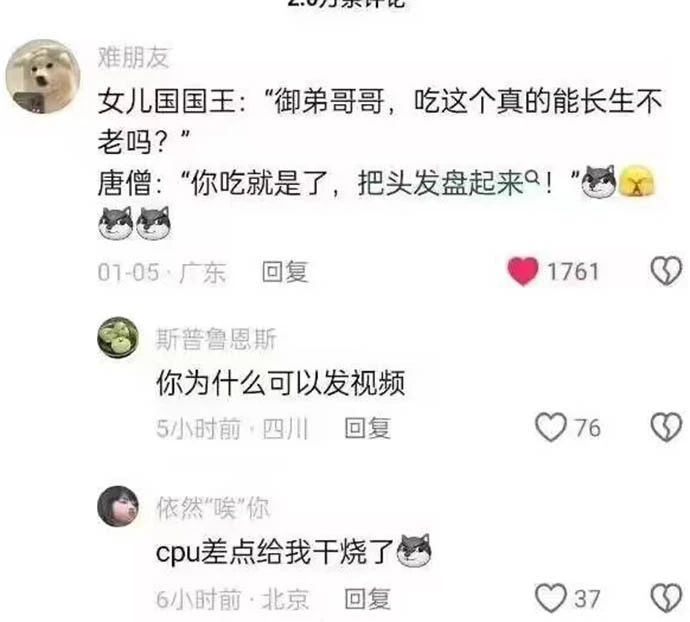The width and height of the screenshot is (690, 622).
Task: Open 斯普鲁恩斯's green avatar
Action: (118, 338)
